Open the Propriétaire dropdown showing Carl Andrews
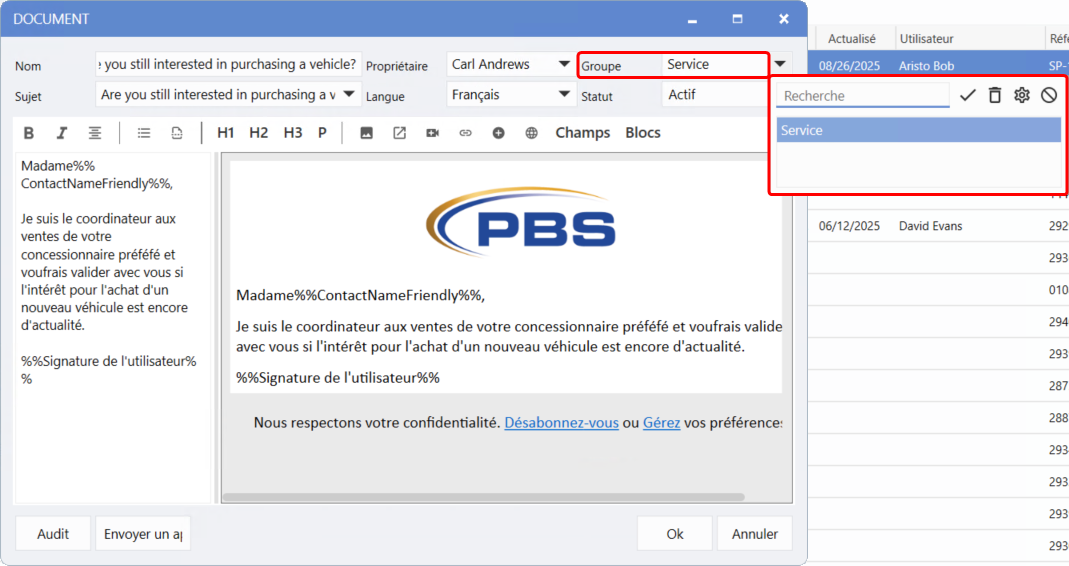 (x=564, y=65)
